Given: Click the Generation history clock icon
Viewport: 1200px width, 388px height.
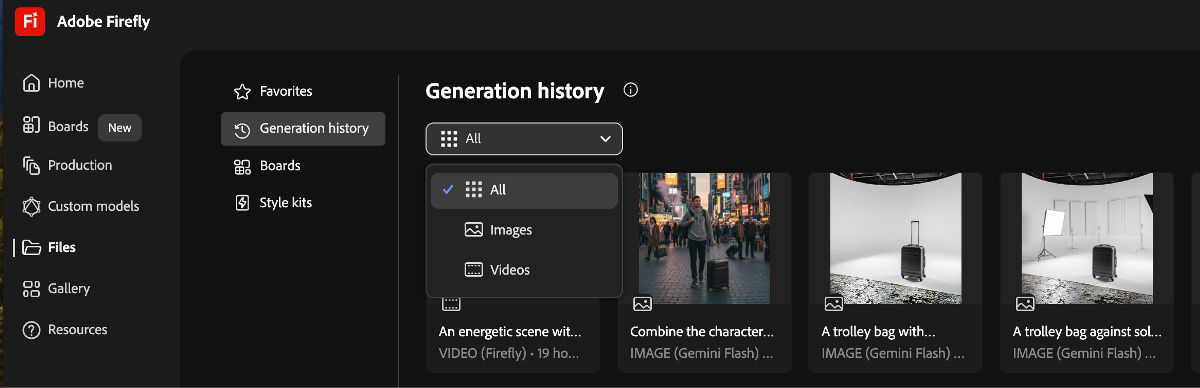Looking at the screenshot, I should [242, 129].
